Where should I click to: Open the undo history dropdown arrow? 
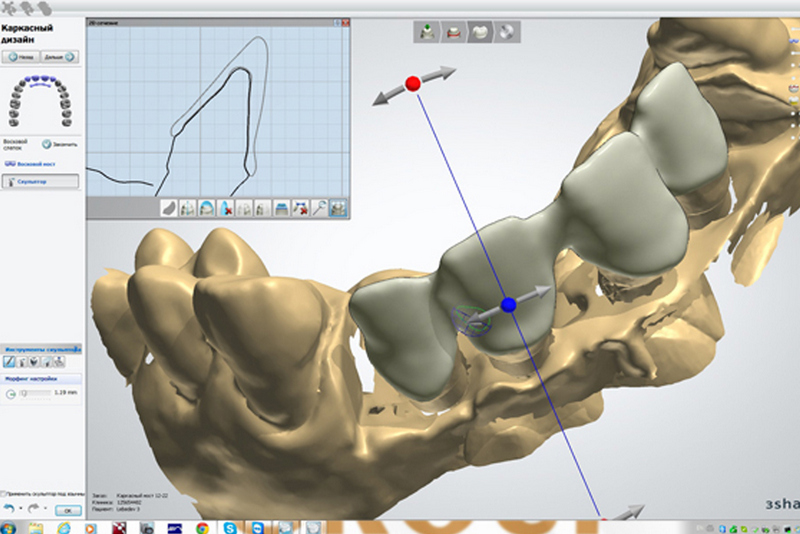tap(22, 509)
